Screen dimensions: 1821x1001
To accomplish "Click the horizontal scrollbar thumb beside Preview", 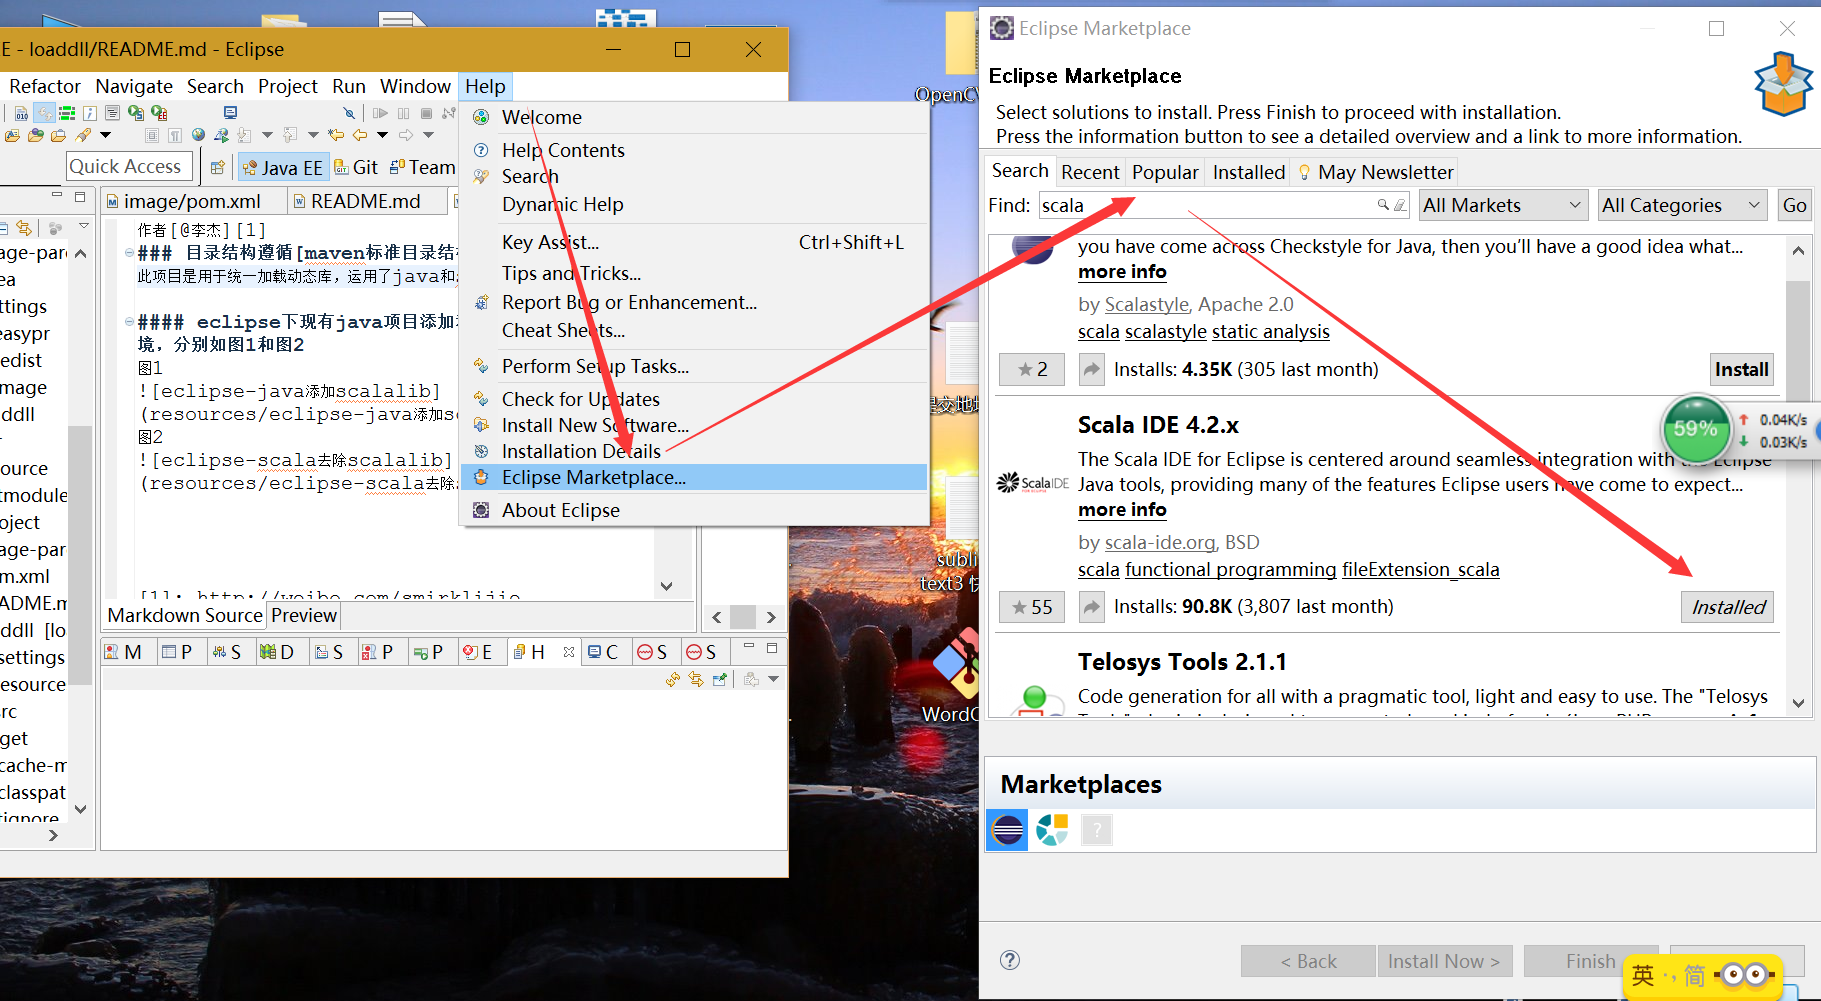I will tap(743, 617).
